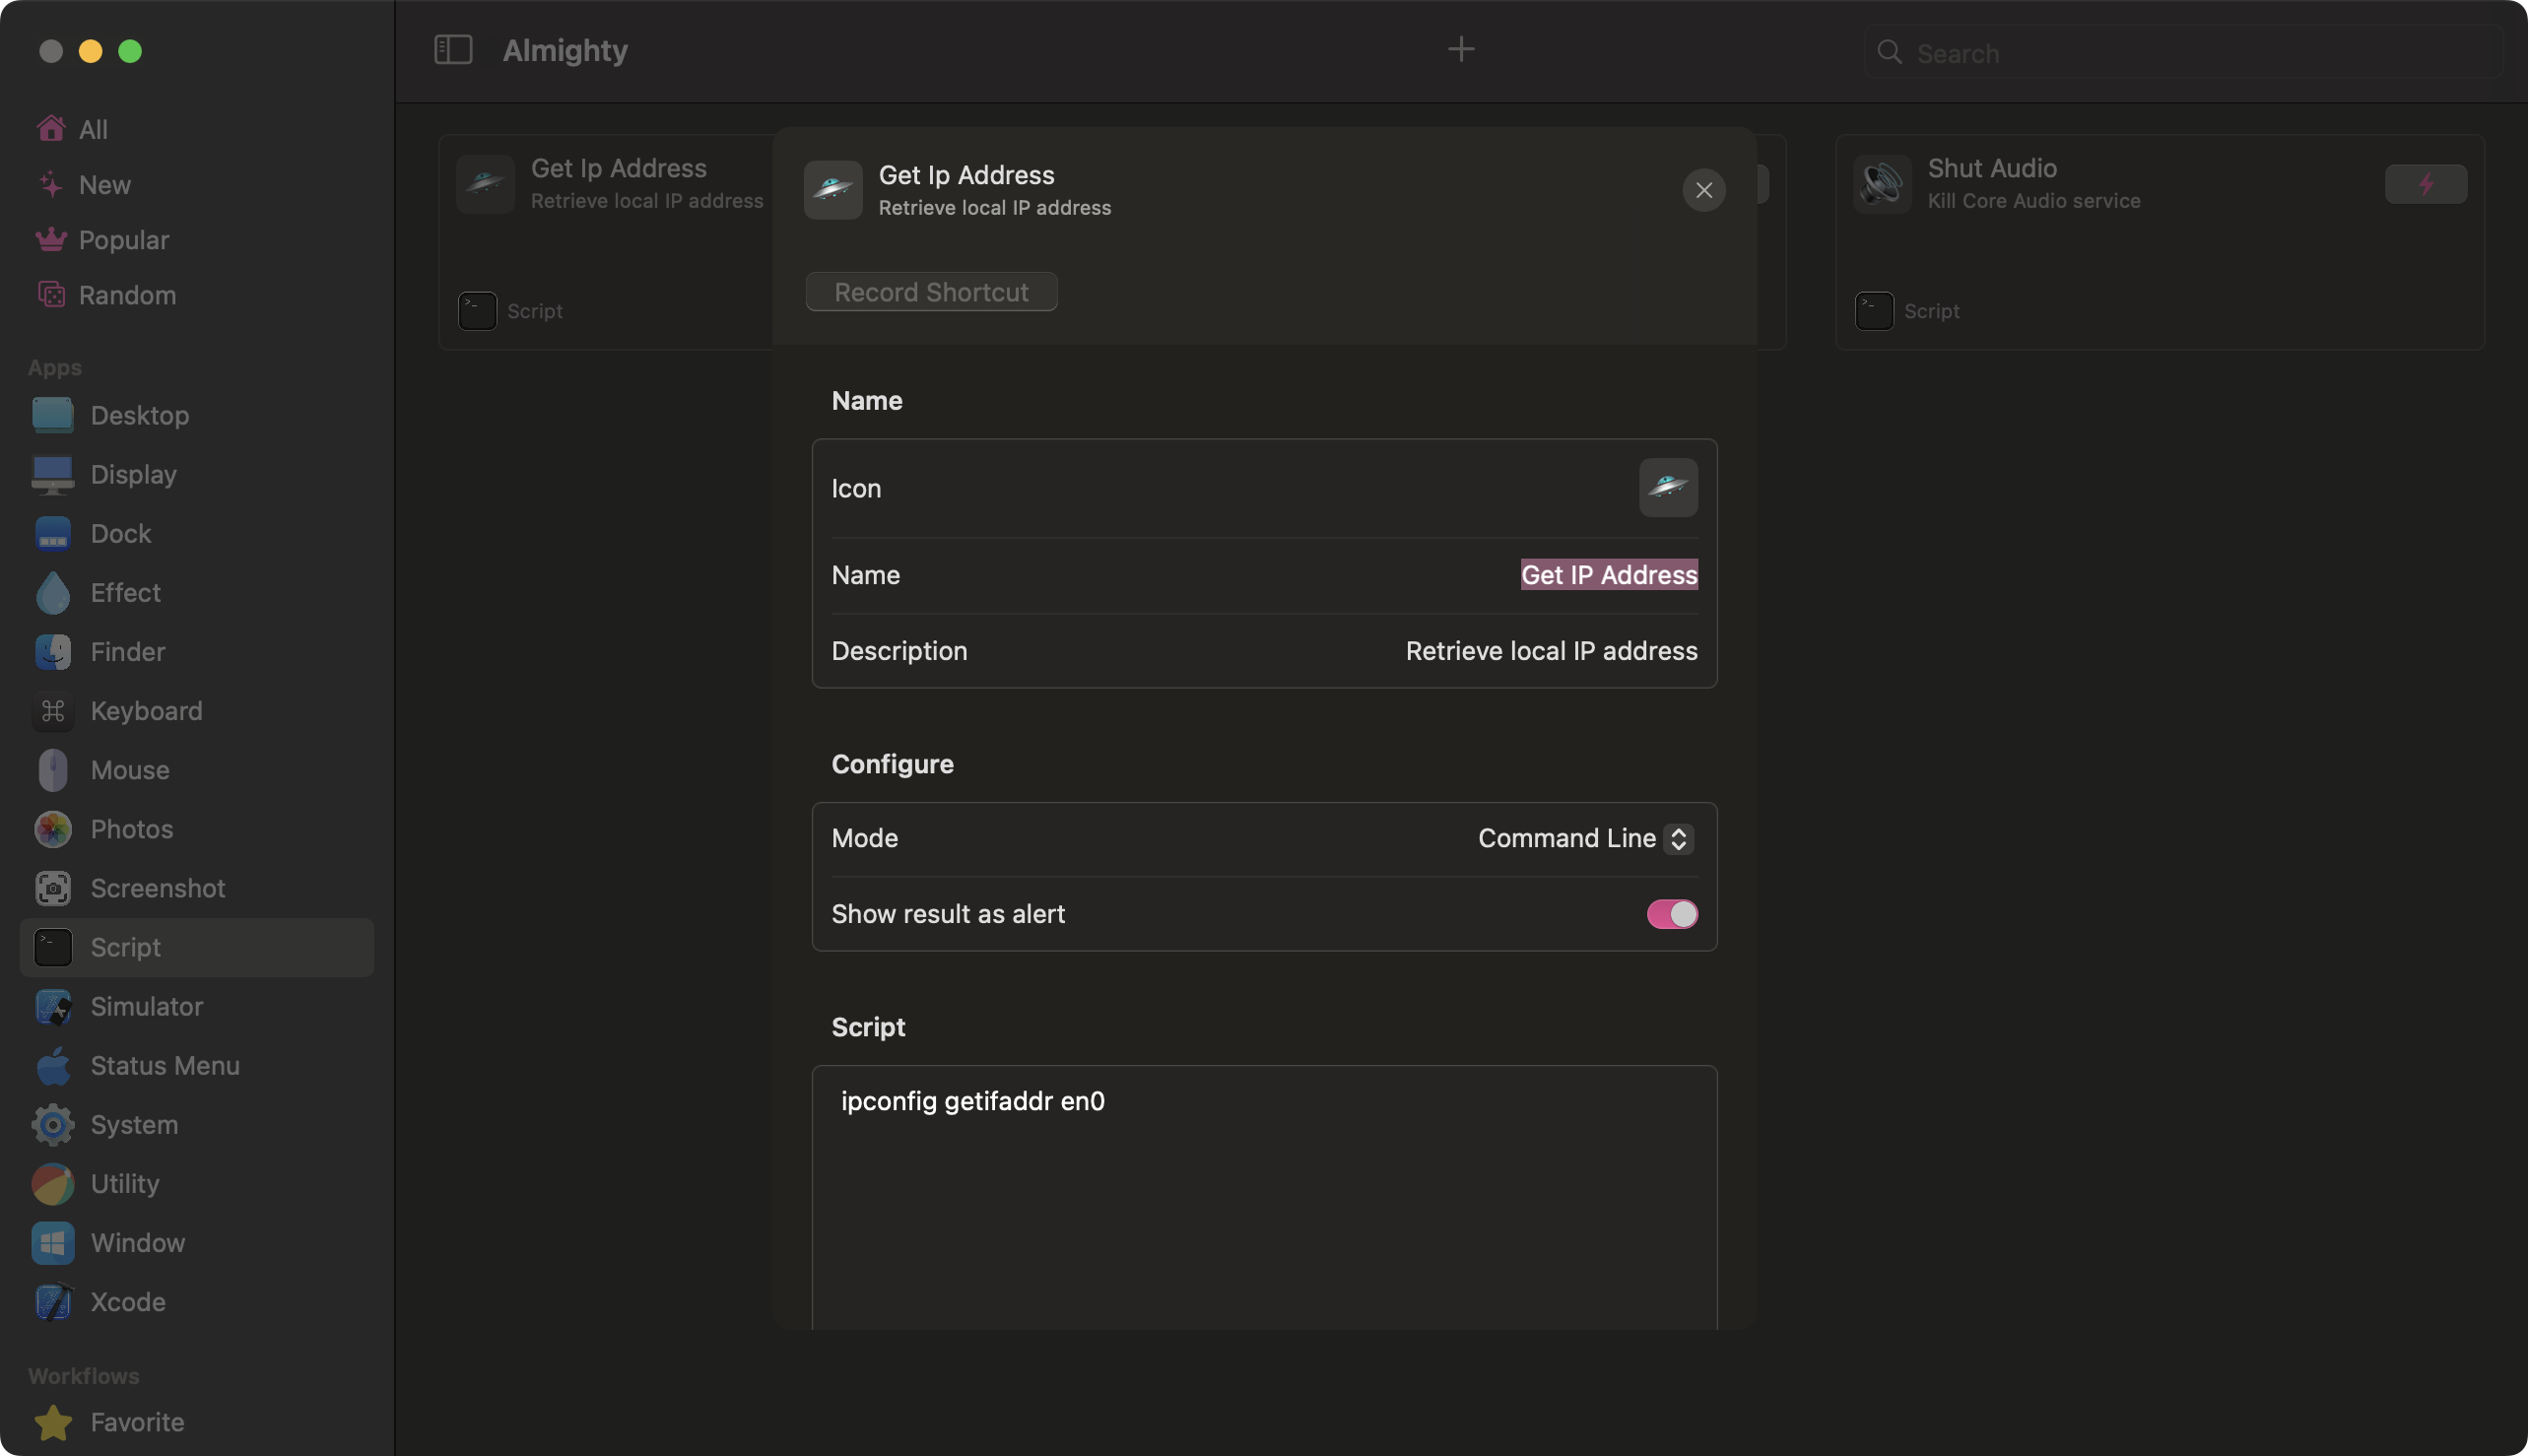
Task: Open the Screenshot category in sidebar
Action: point(157,888)
